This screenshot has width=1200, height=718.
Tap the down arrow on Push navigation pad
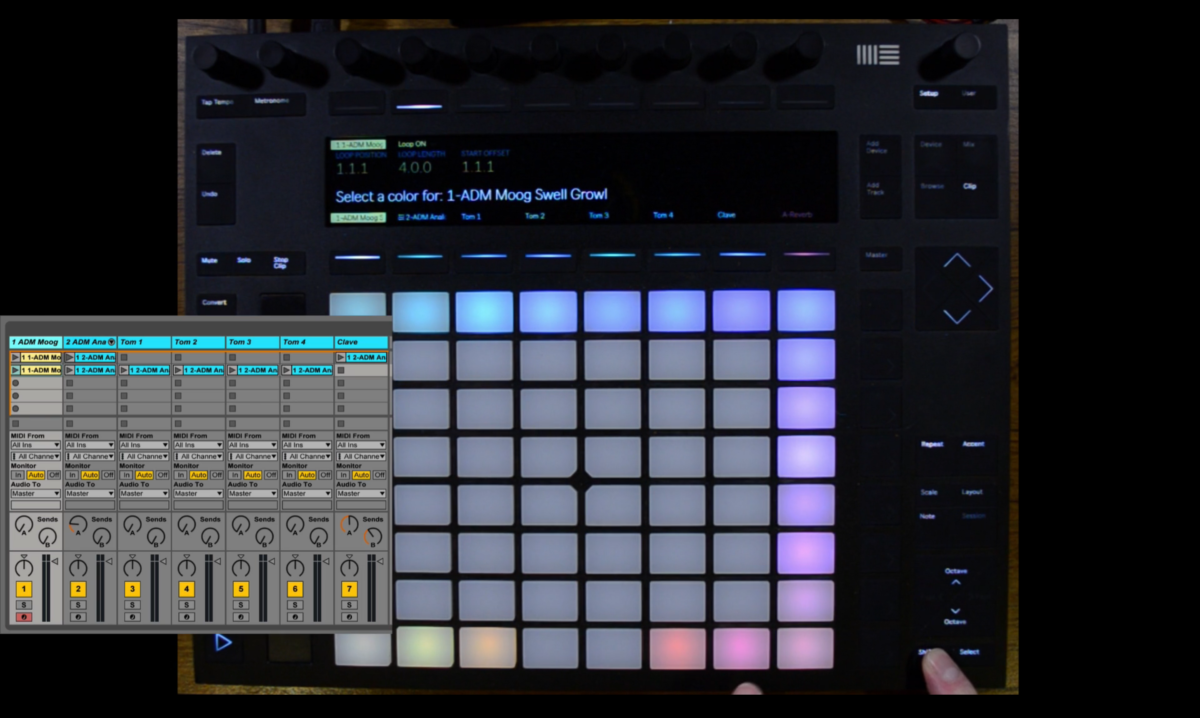point(957,316)
